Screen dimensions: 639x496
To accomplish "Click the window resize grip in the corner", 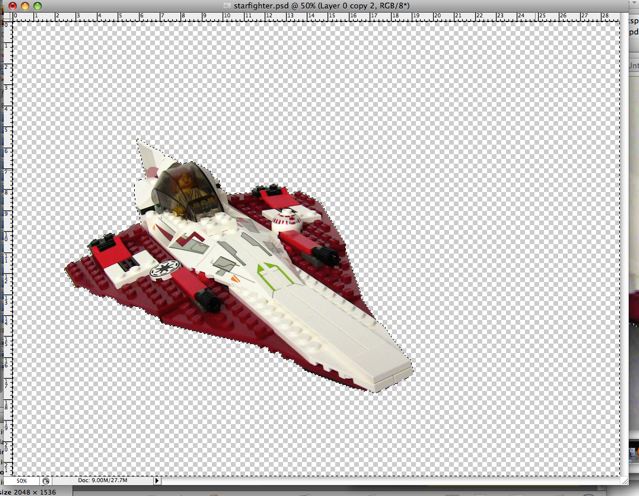I will pyautogui.click(x=625, y=481).
